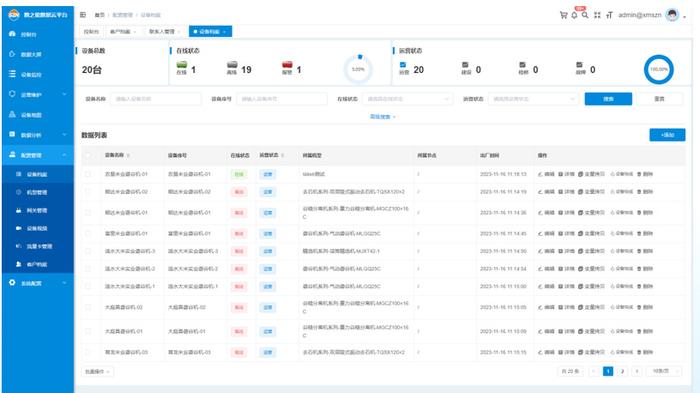
Task: Open the device monitoring list-icon item
Action: (x=38, y=75)
